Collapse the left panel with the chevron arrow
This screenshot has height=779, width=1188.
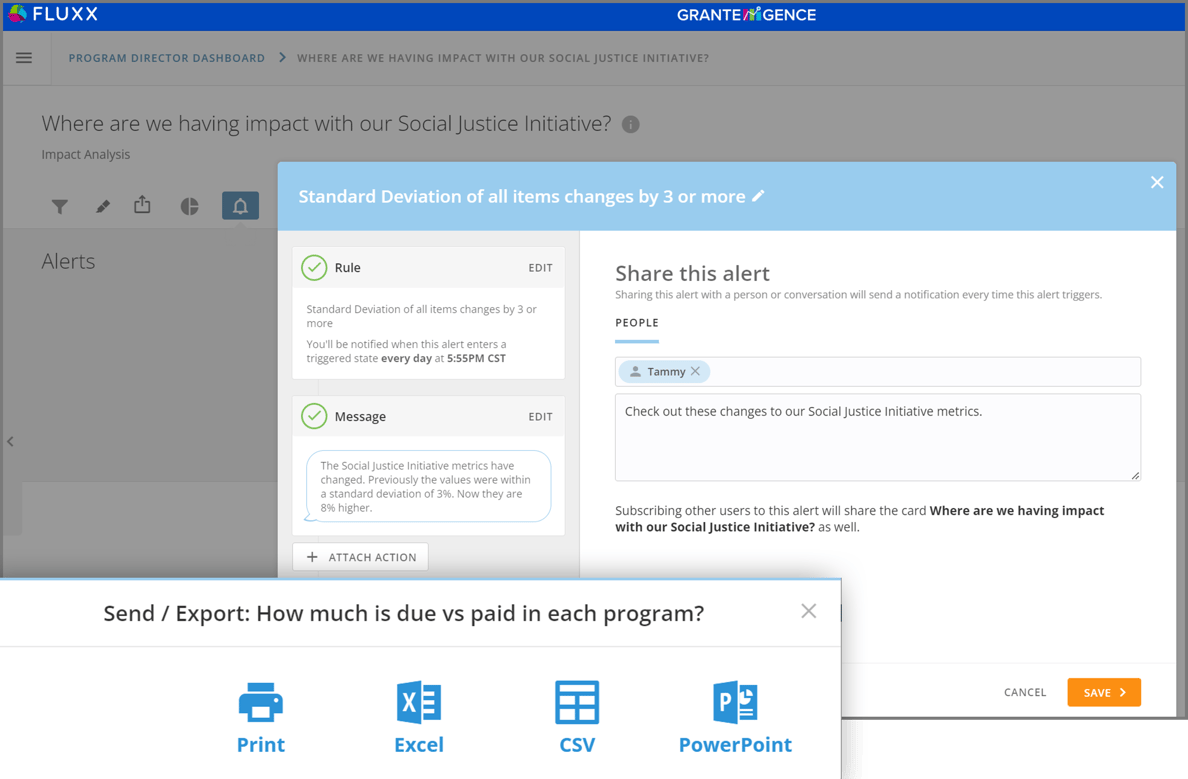10,441
